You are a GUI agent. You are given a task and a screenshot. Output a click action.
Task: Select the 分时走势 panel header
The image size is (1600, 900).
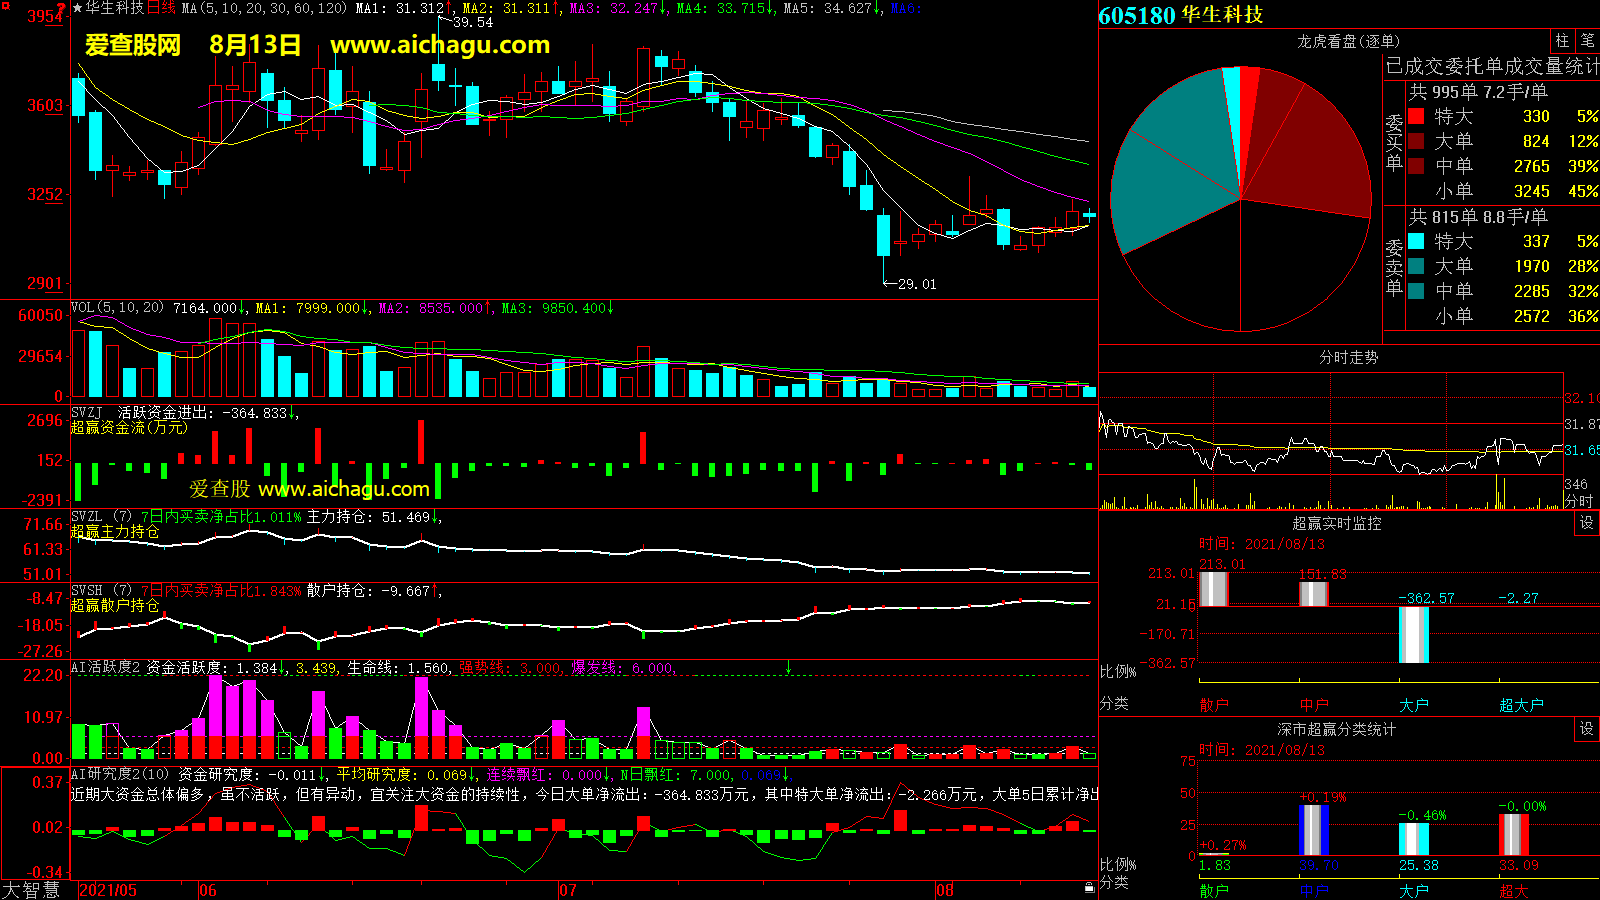pos(1348,357)
